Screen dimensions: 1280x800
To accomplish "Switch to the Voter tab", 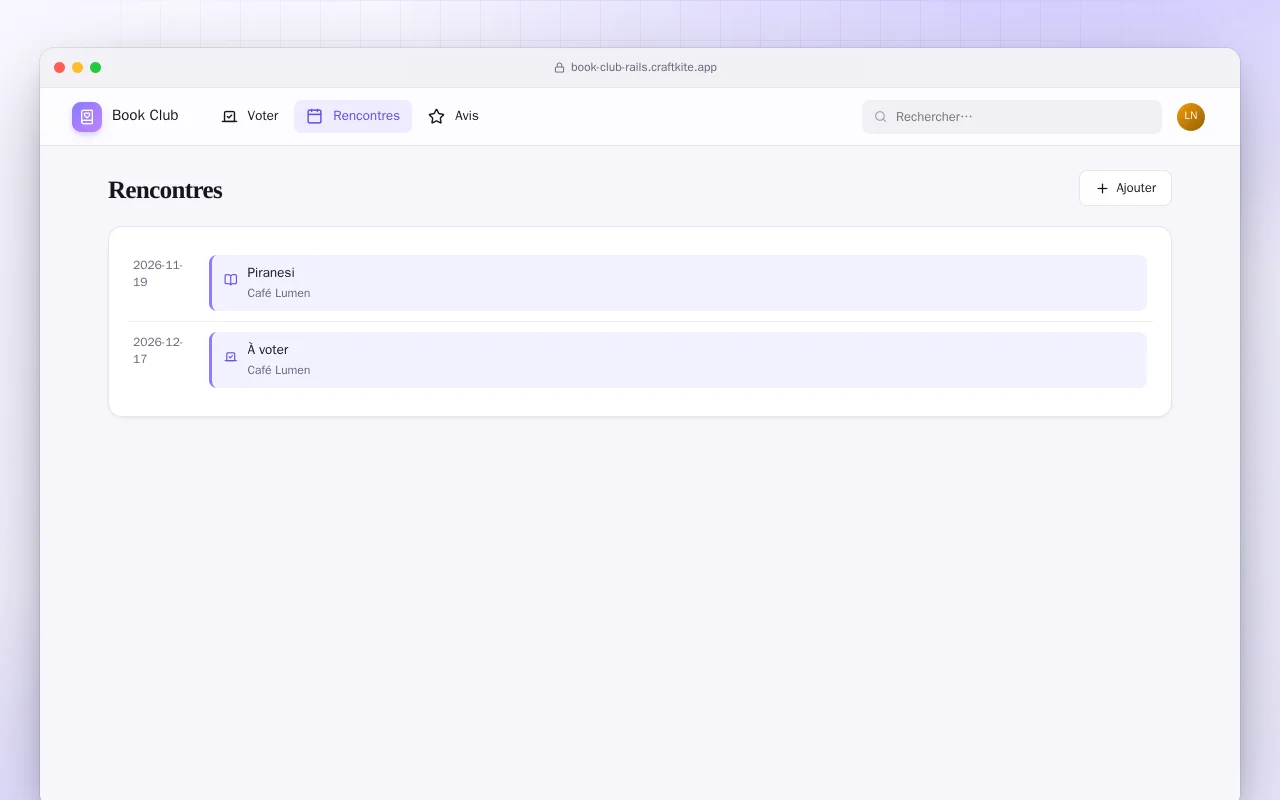I will click(x=250, y=116).
